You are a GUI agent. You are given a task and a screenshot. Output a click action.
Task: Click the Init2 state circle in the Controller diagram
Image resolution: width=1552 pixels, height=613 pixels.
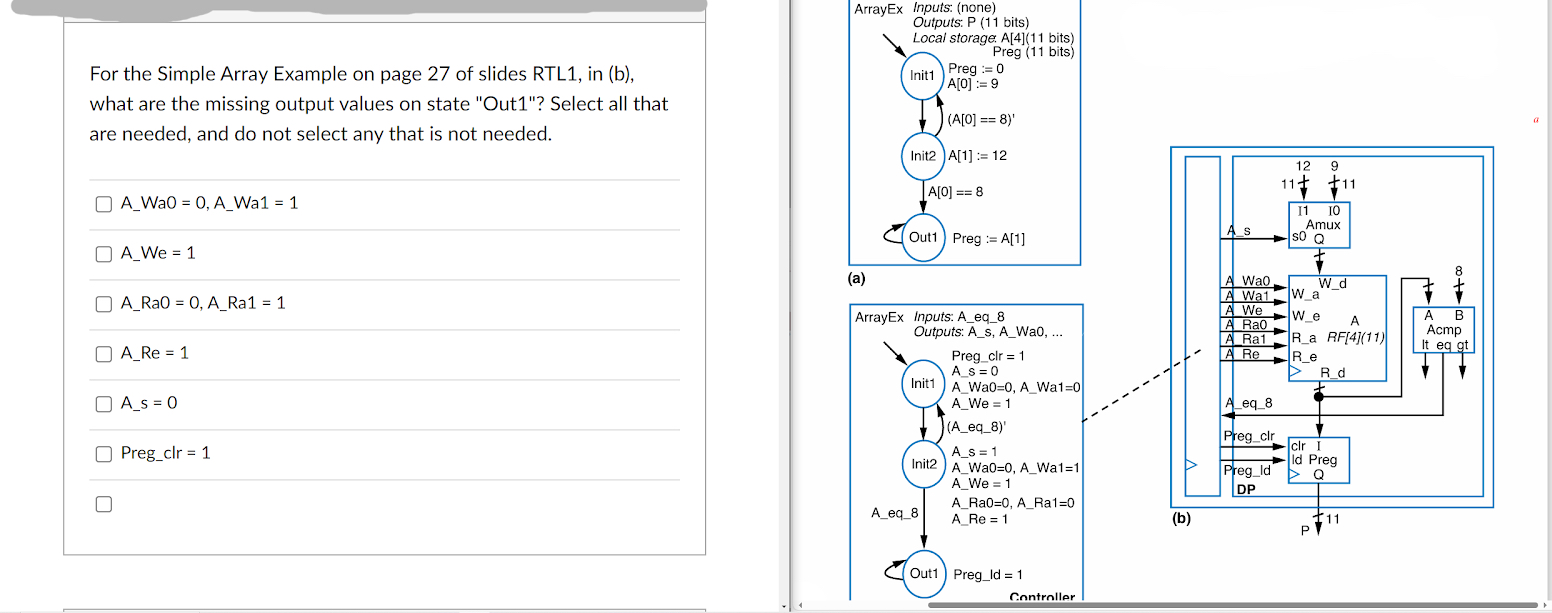tap(923, 465)
